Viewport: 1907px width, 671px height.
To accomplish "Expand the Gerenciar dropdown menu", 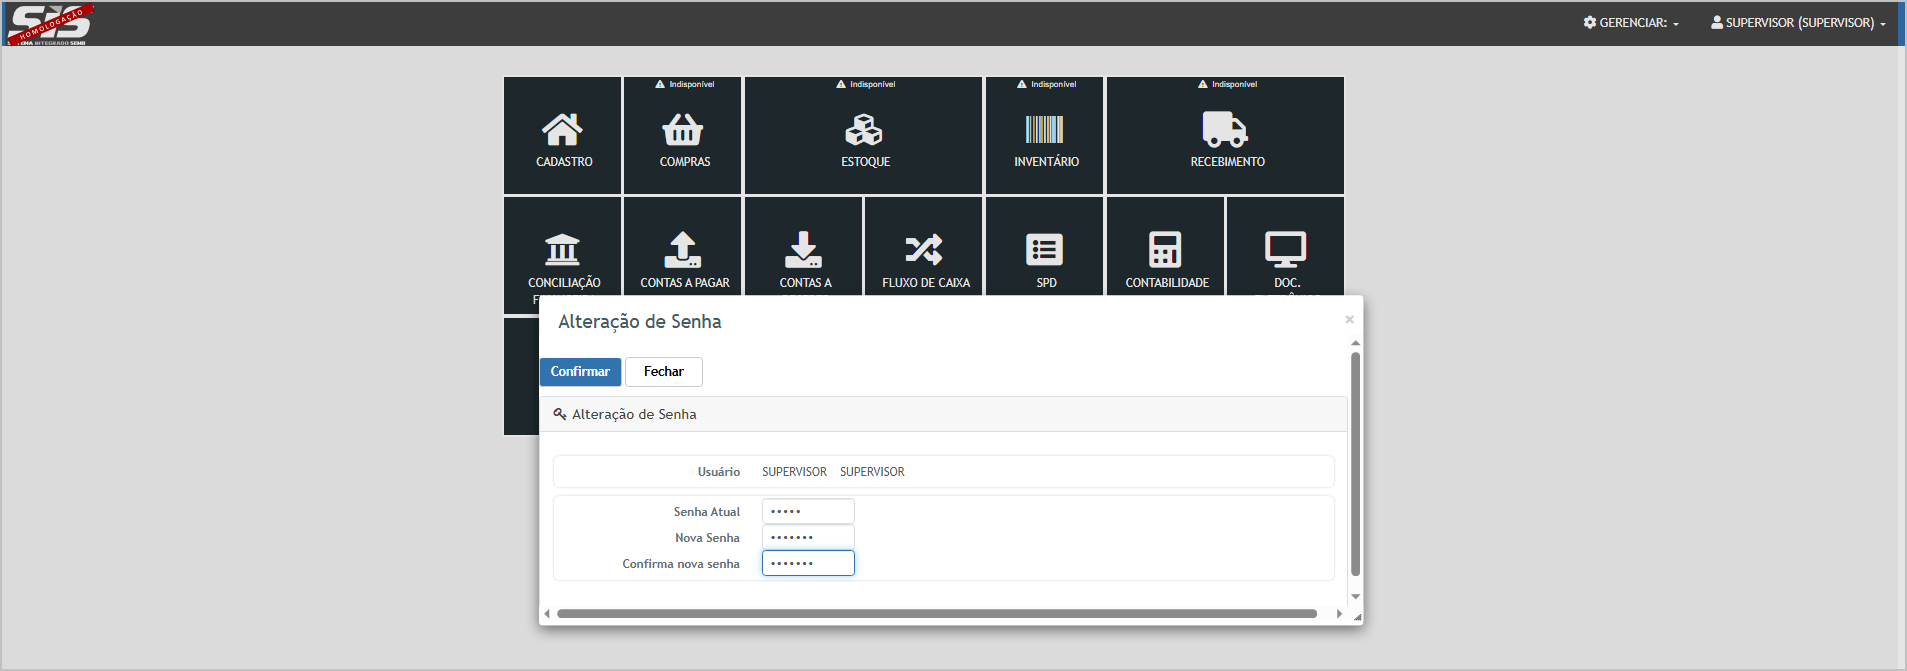I will pos(1631,22).
